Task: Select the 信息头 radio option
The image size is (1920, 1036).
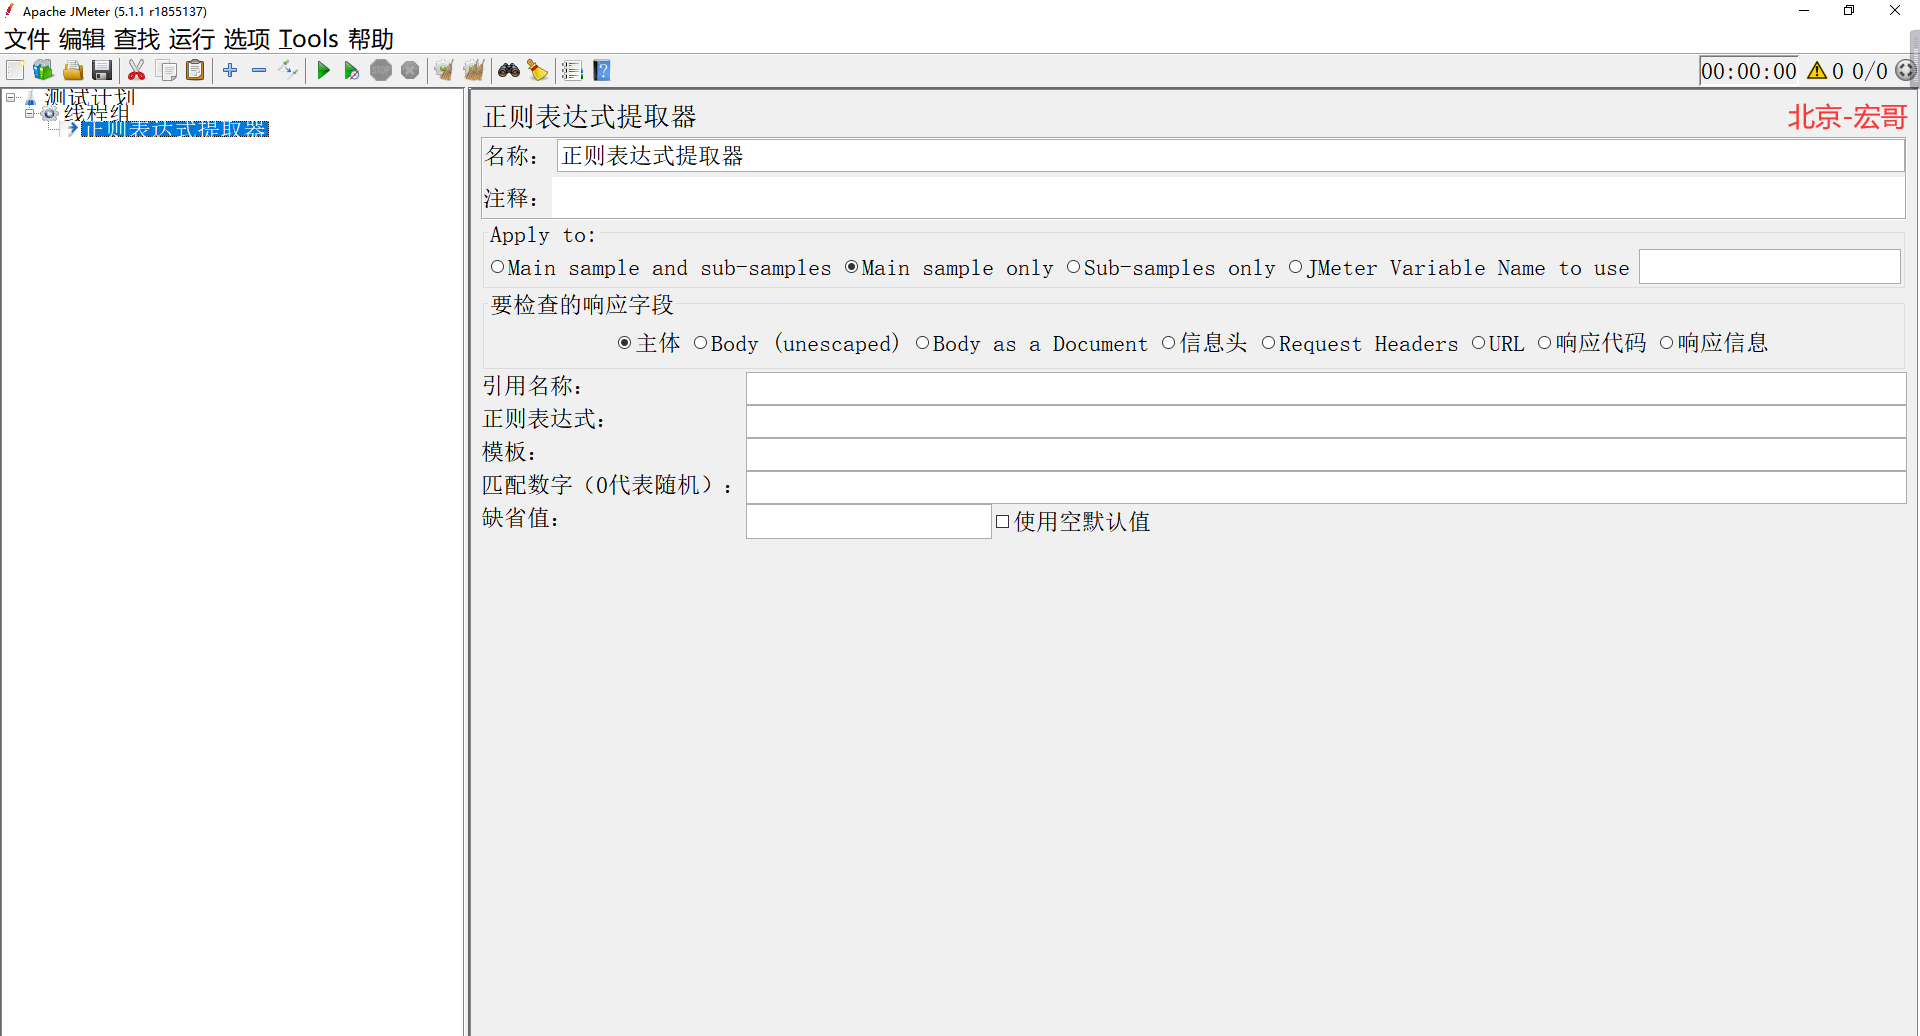Action: click(x=1169, y=343)
